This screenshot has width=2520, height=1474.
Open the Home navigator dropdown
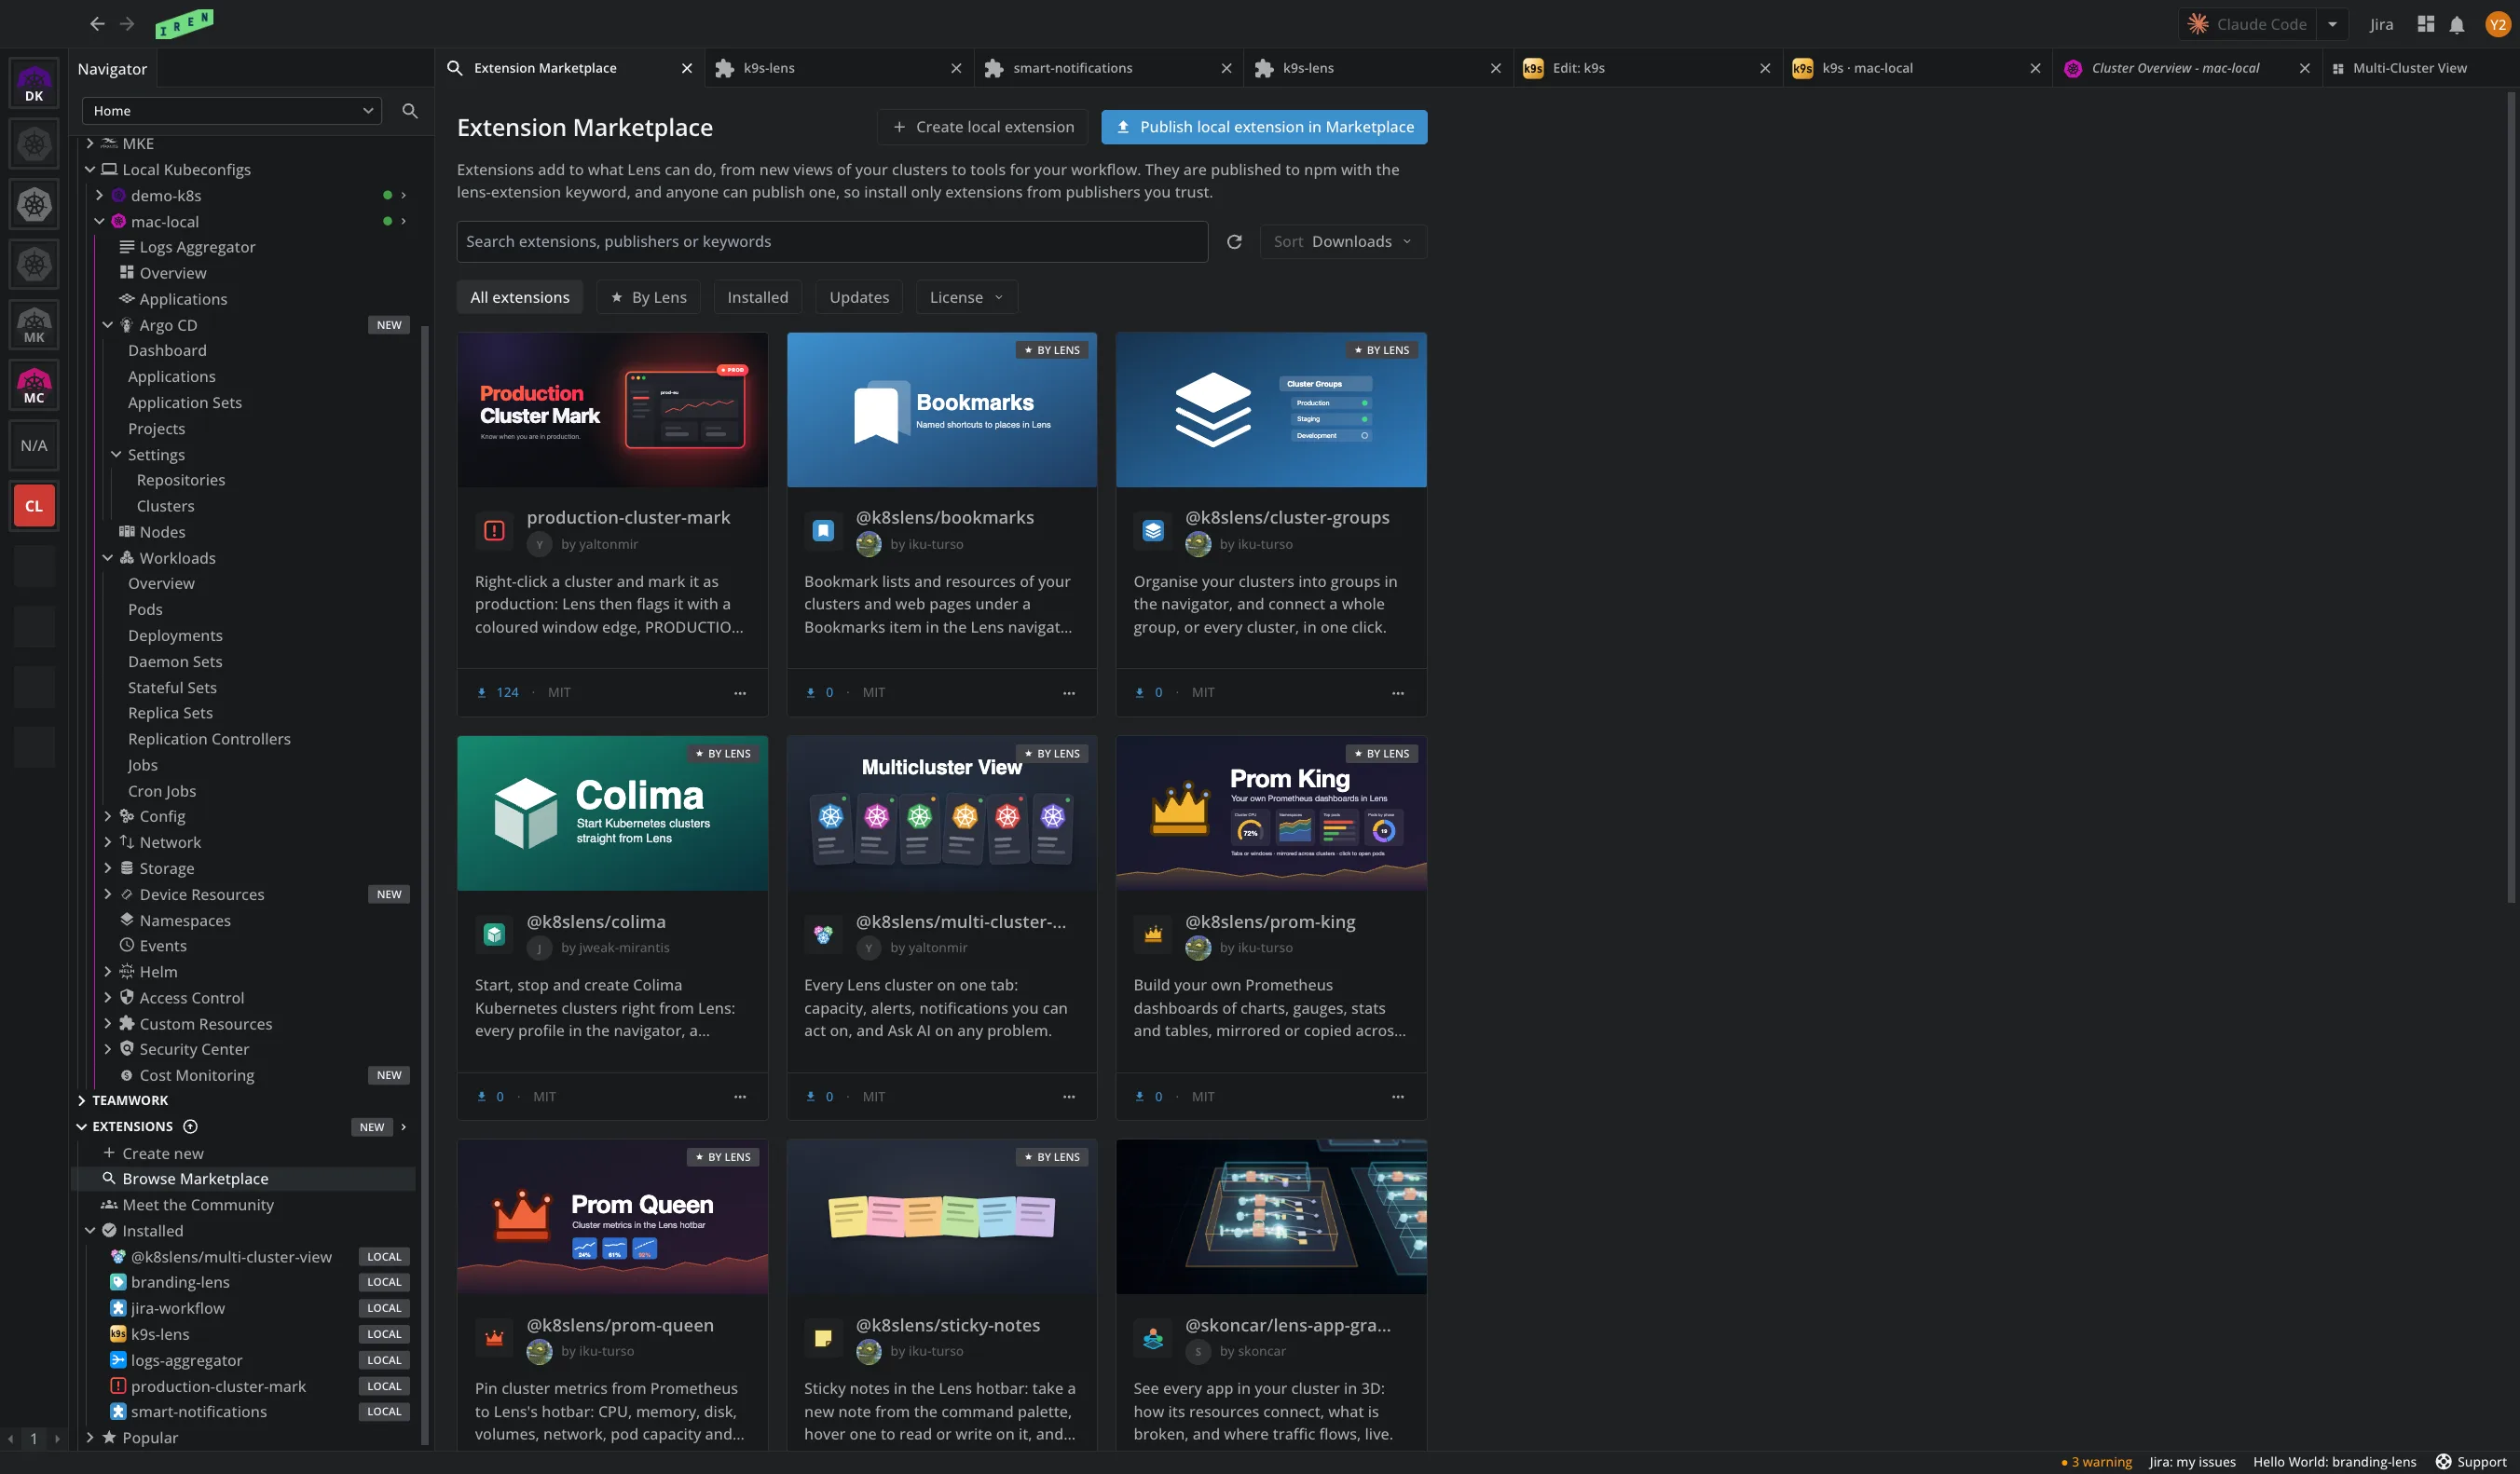(x=232, y=111)
